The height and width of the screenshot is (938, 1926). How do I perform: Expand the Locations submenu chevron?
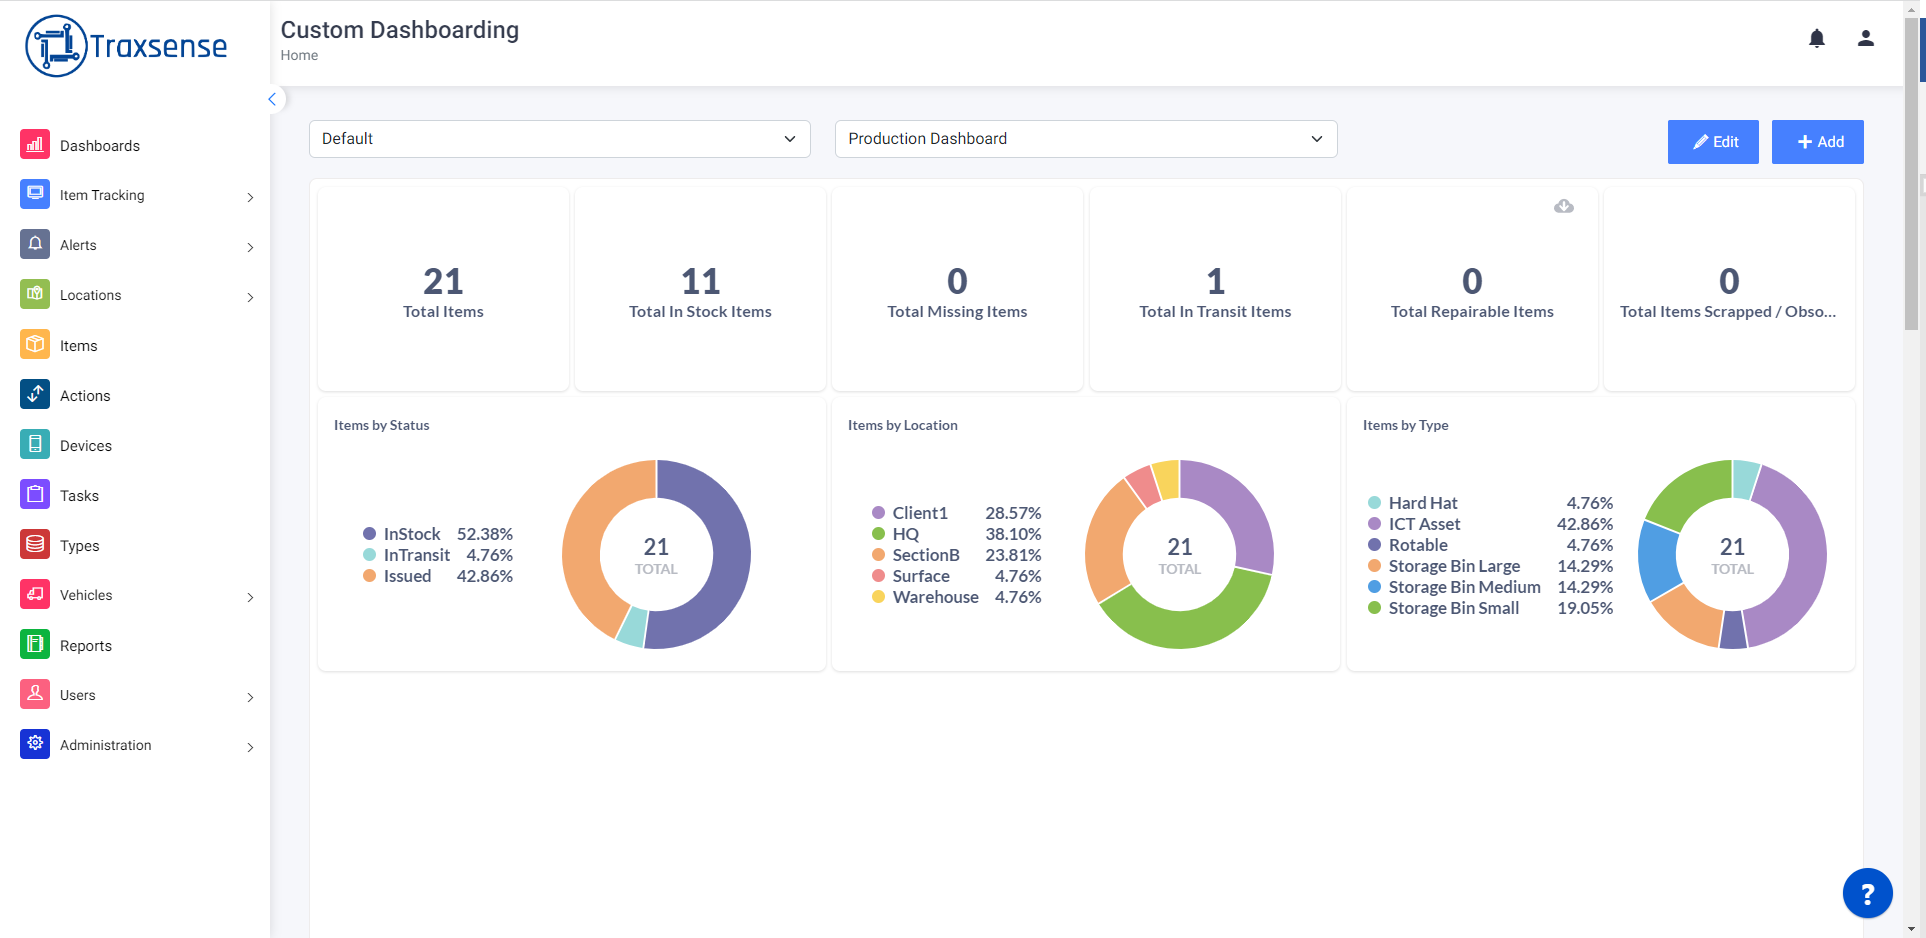250,297
